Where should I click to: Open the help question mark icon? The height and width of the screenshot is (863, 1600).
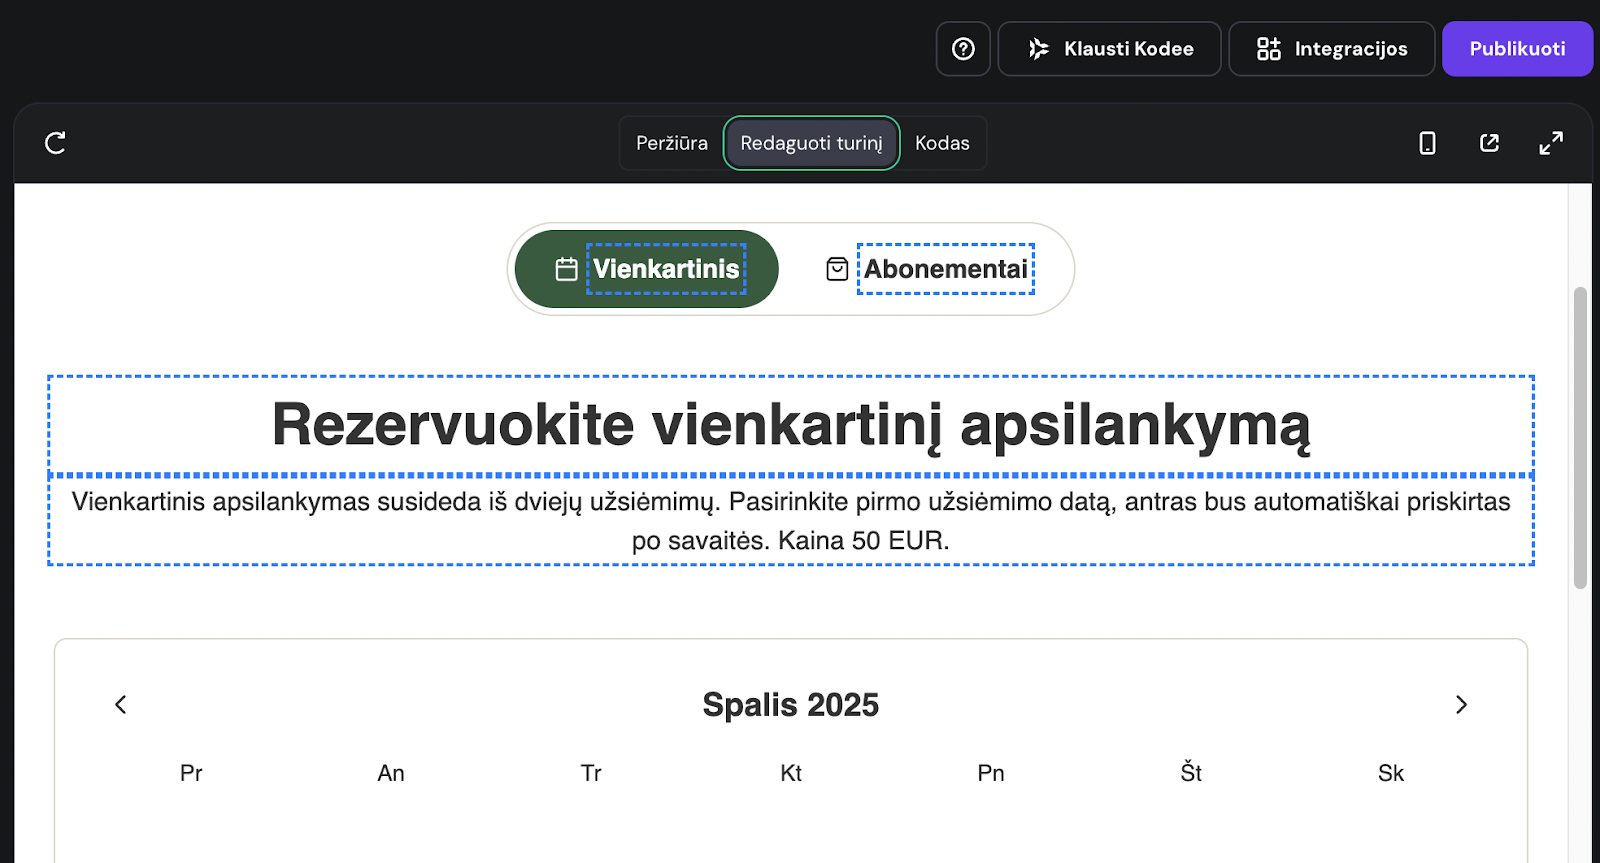pyautogui.click(x=963, y=49)
